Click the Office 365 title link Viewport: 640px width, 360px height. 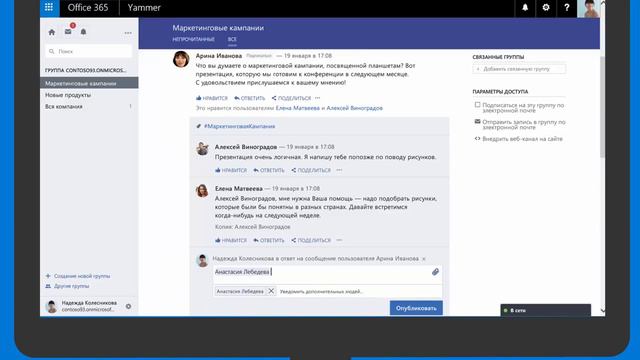88,7
